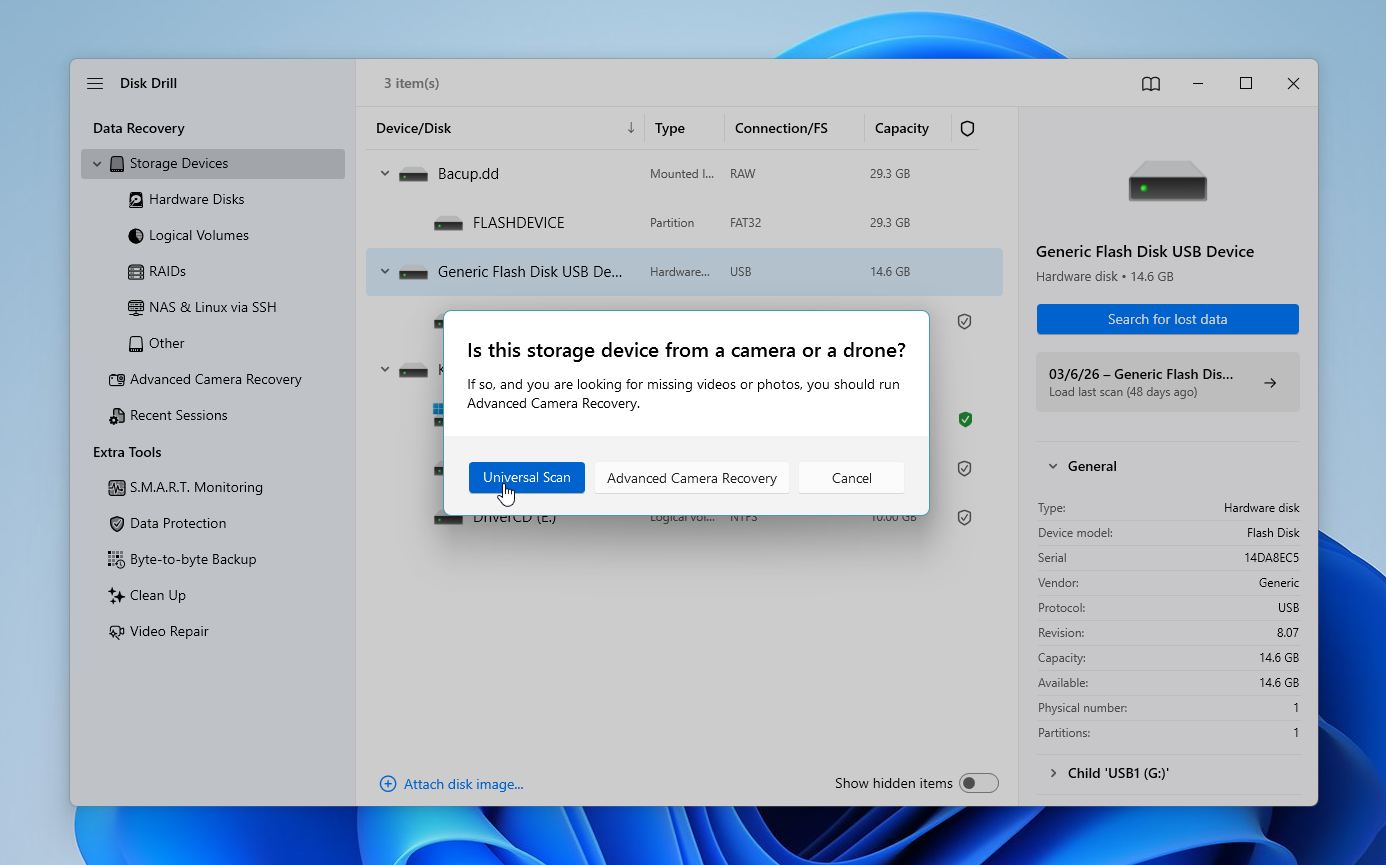This screenshot has width=1386, height=865.
Task: Click the Serial value 14DA8EC5
Action: pos(1271,558)
